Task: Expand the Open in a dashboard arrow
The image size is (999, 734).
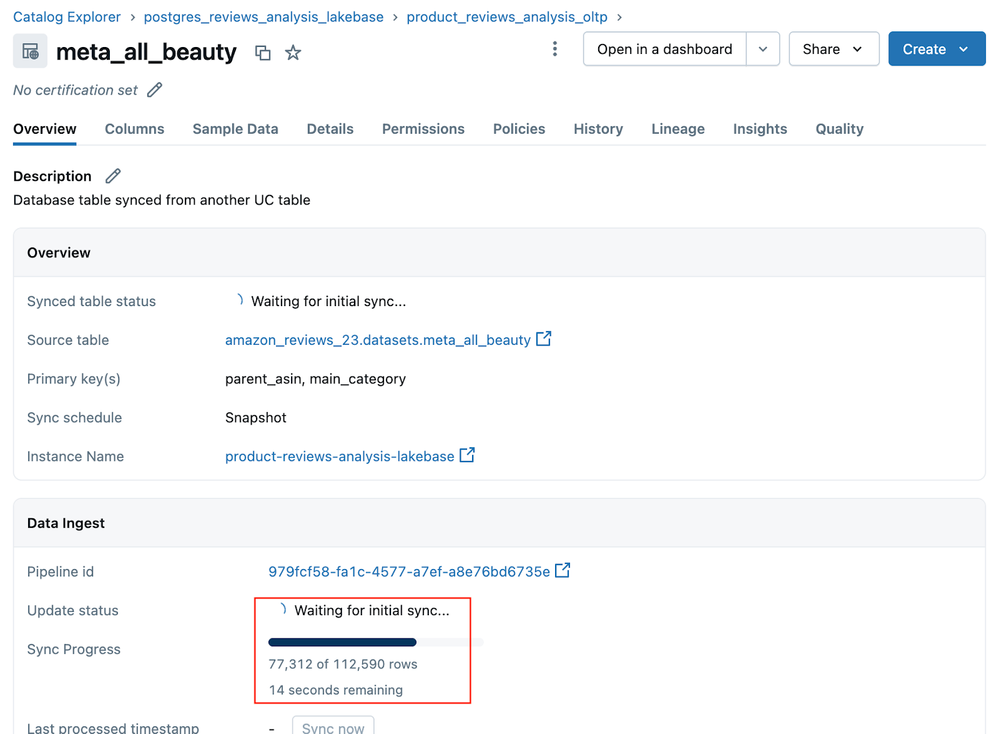Action: 763,49
